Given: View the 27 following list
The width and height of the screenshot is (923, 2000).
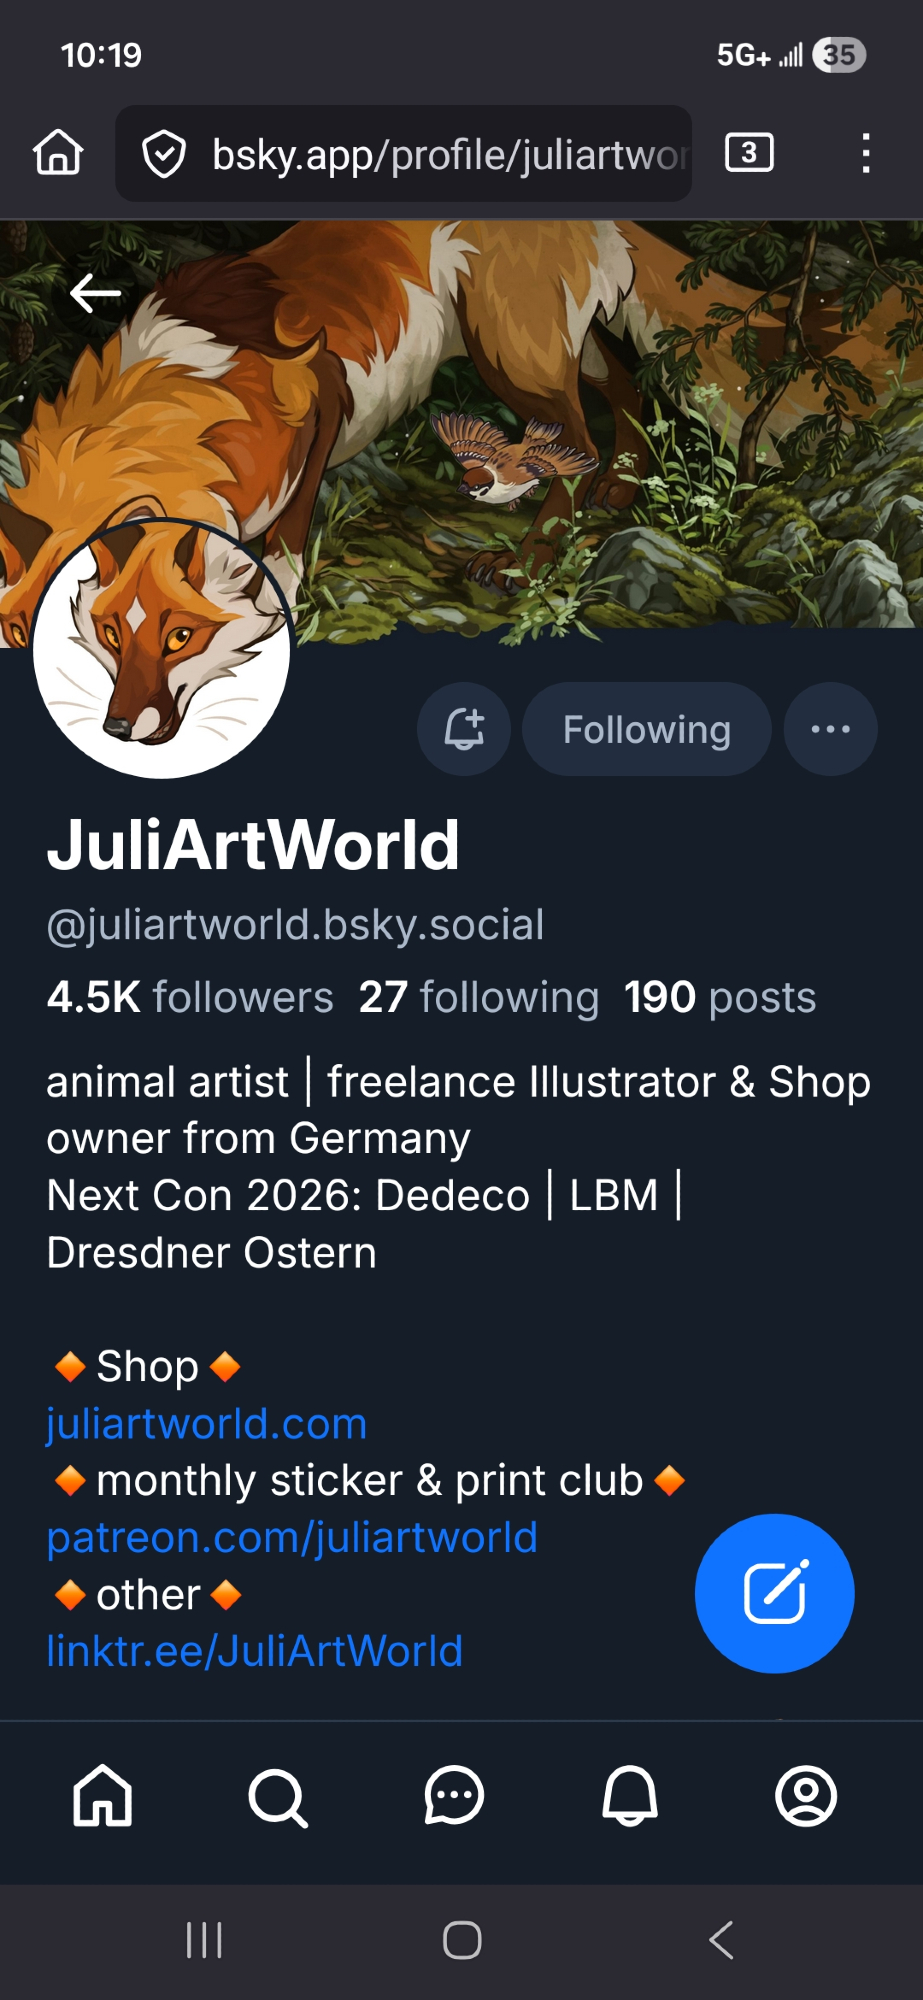Looking at the screenshot, I should 479,997.
